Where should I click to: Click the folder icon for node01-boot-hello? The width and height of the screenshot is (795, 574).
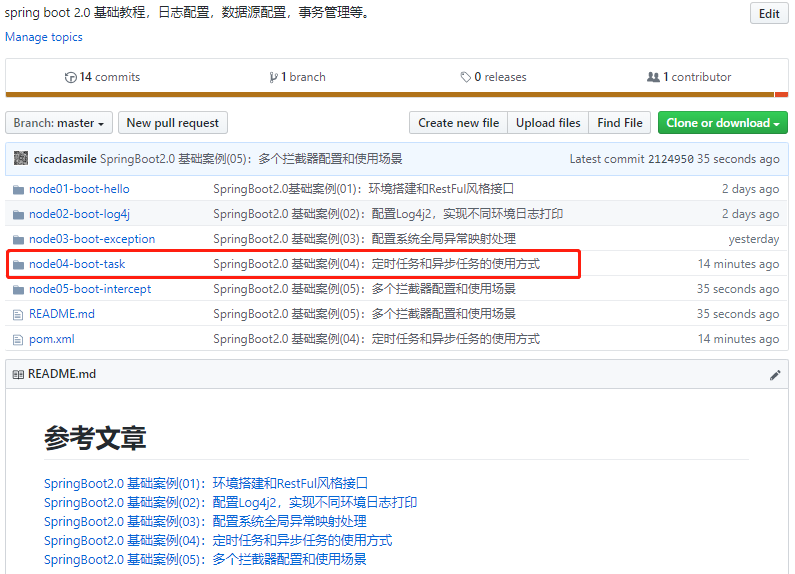(x=18, y=190)
